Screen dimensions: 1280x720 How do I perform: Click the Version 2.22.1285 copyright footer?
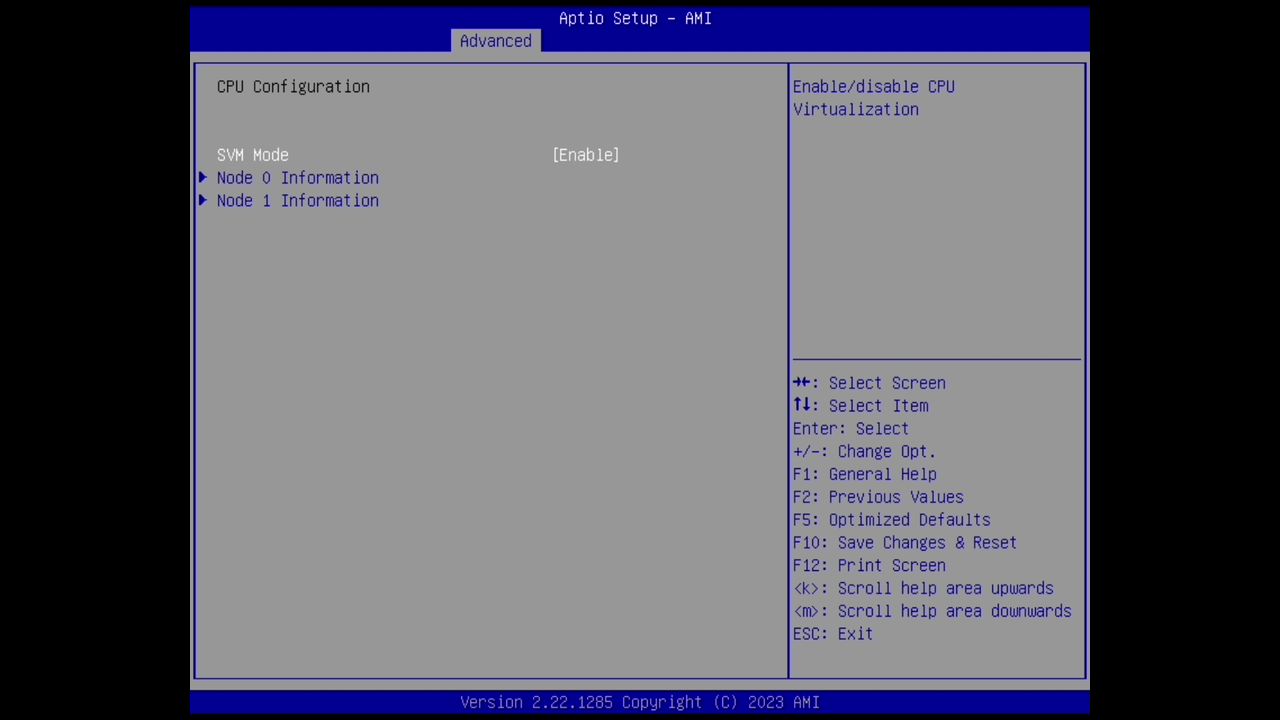pyautogui.click(x=640, y=703)
